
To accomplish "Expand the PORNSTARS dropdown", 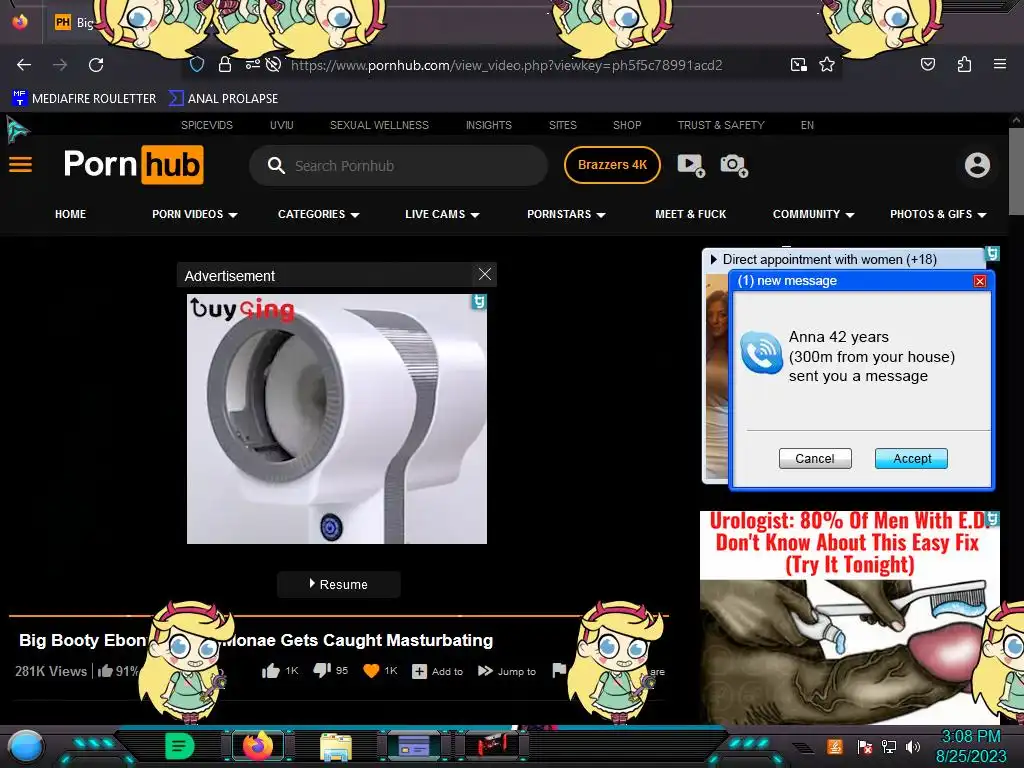I will (x=566, y=214).
